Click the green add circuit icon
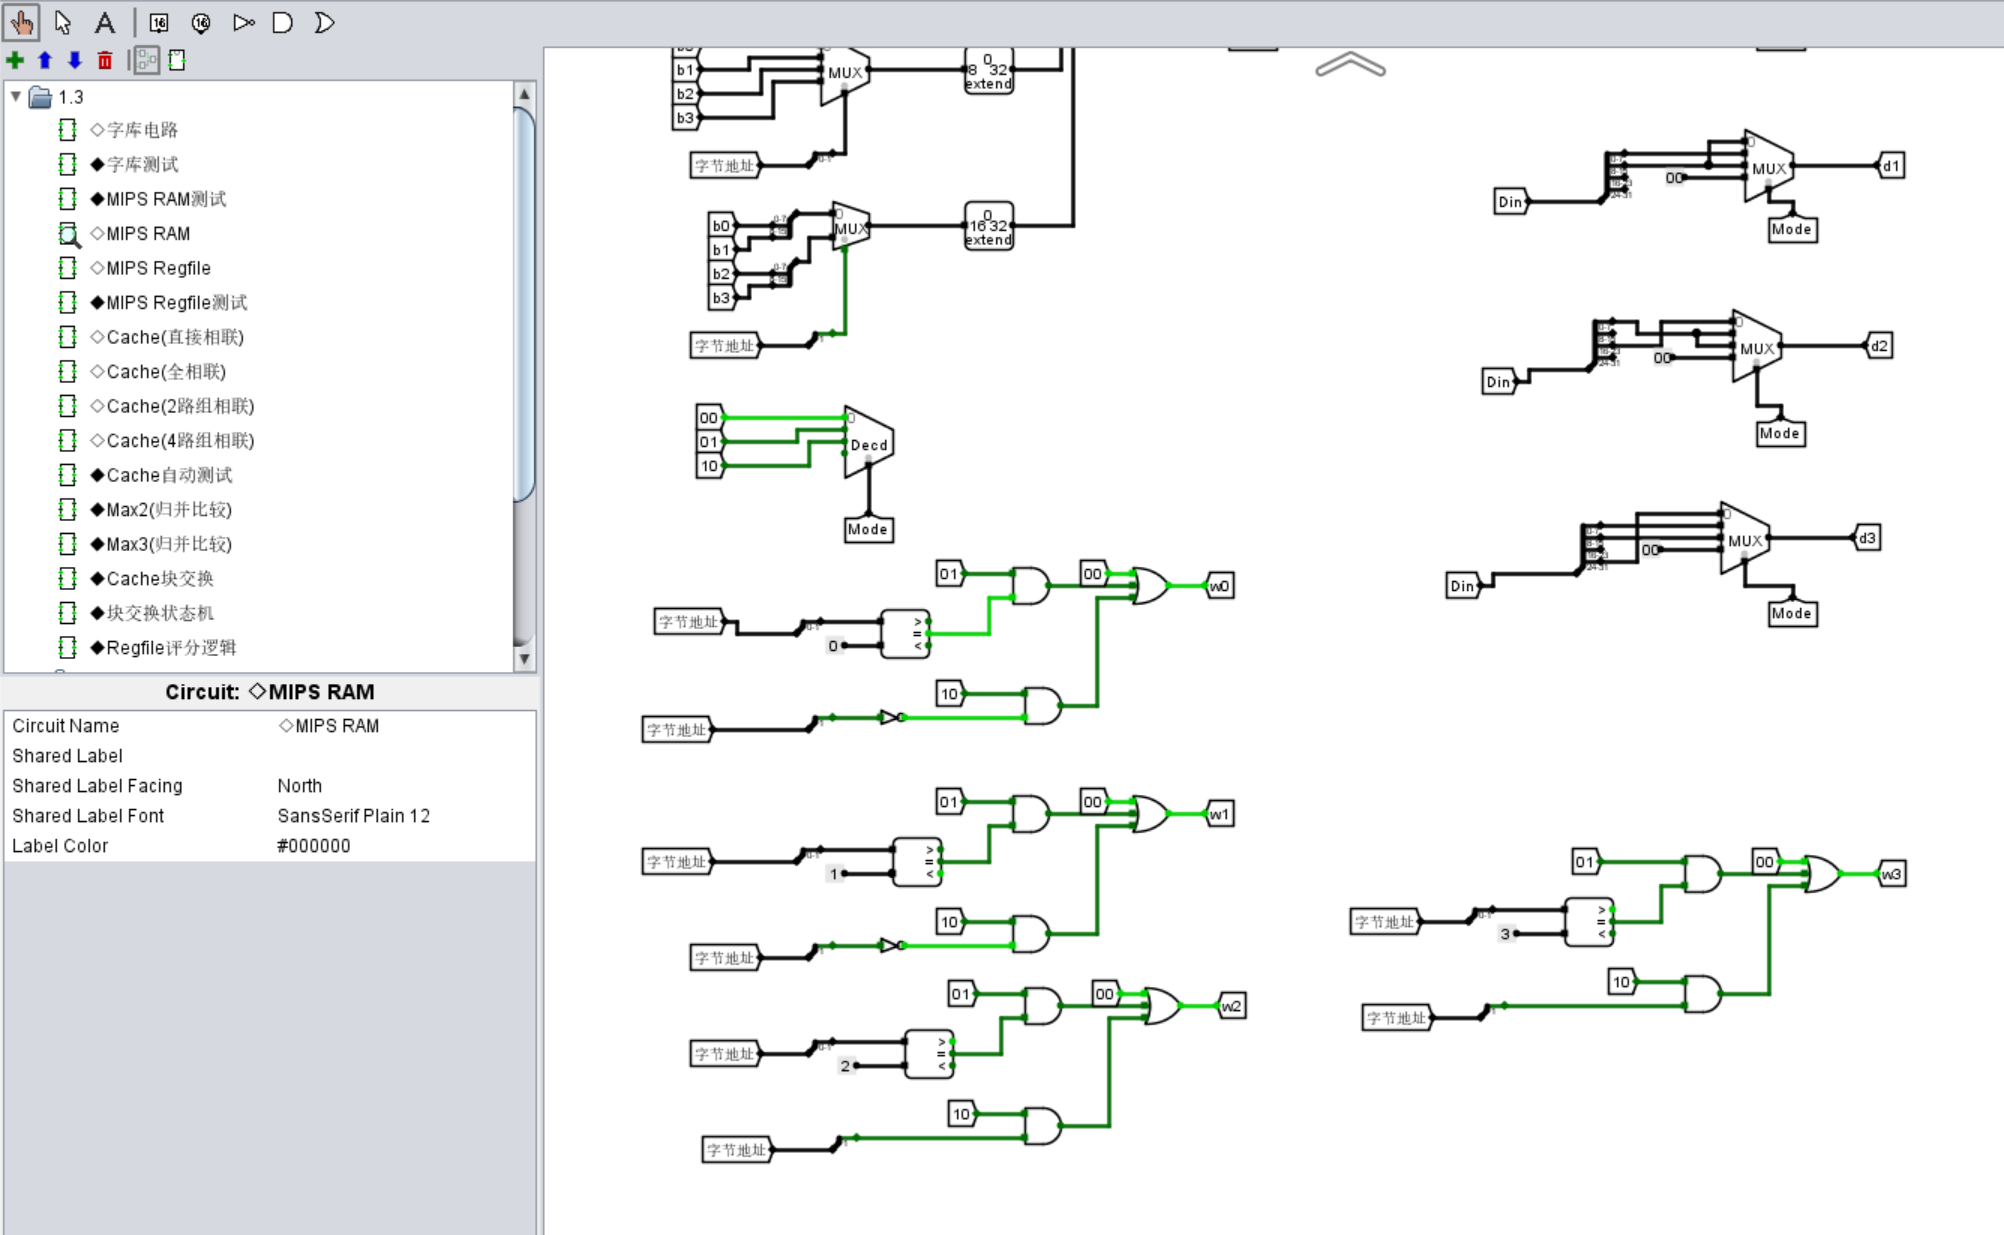 15,60
